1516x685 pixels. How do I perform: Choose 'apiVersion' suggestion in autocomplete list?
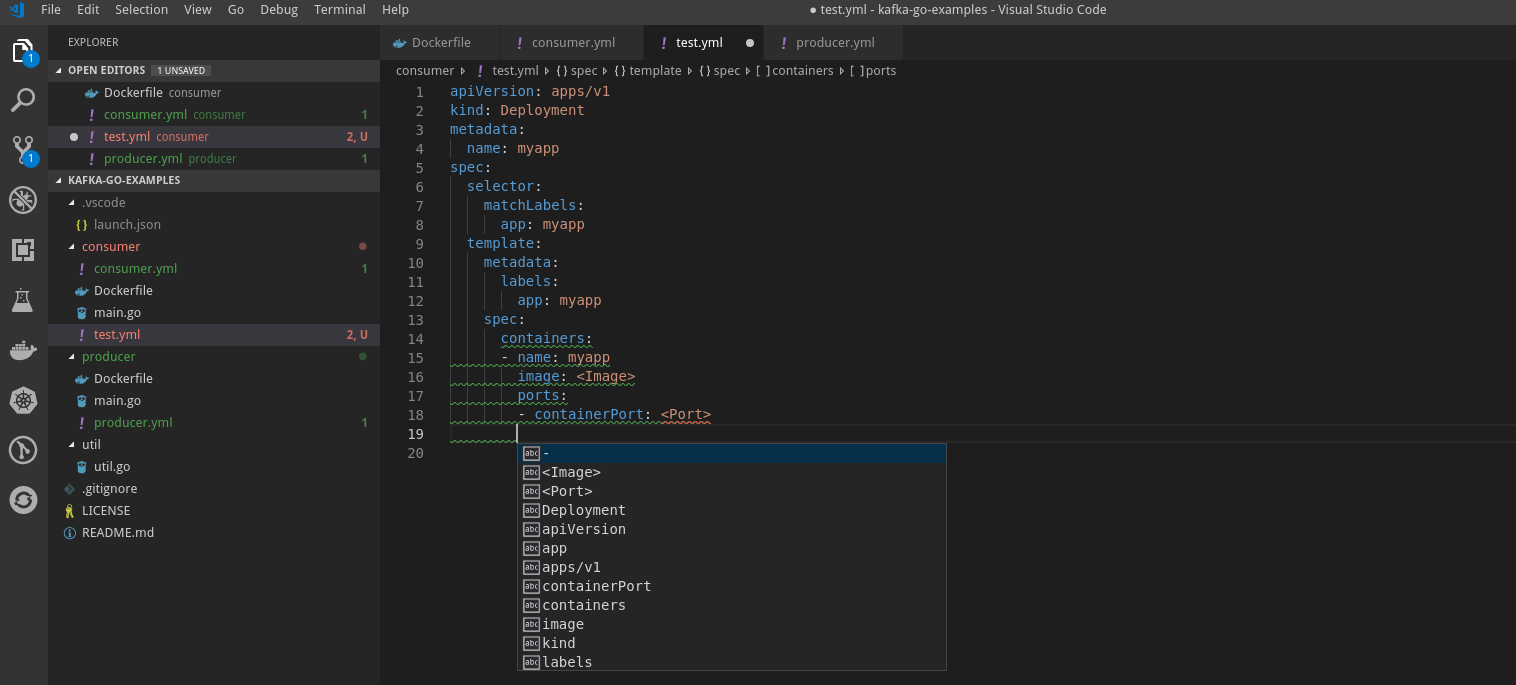[732, 529]
